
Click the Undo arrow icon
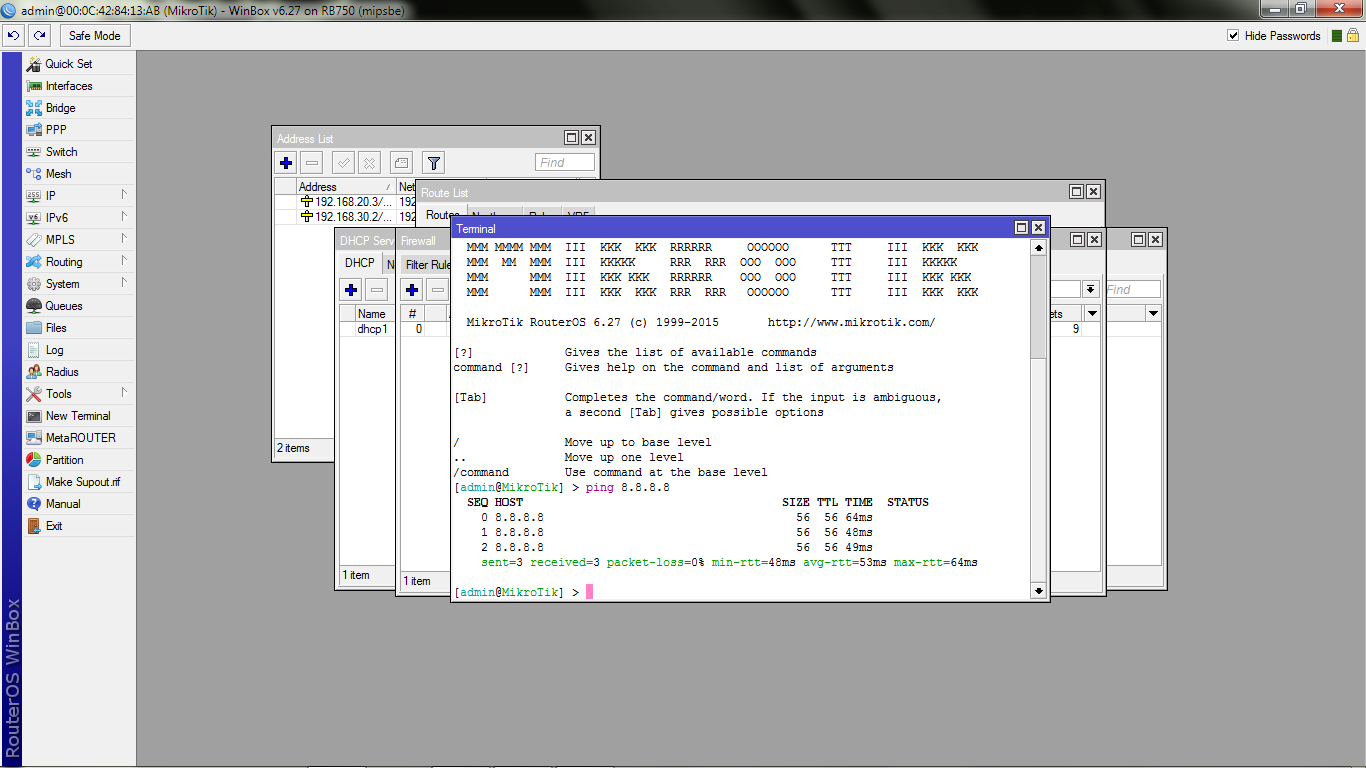[13, 35]
